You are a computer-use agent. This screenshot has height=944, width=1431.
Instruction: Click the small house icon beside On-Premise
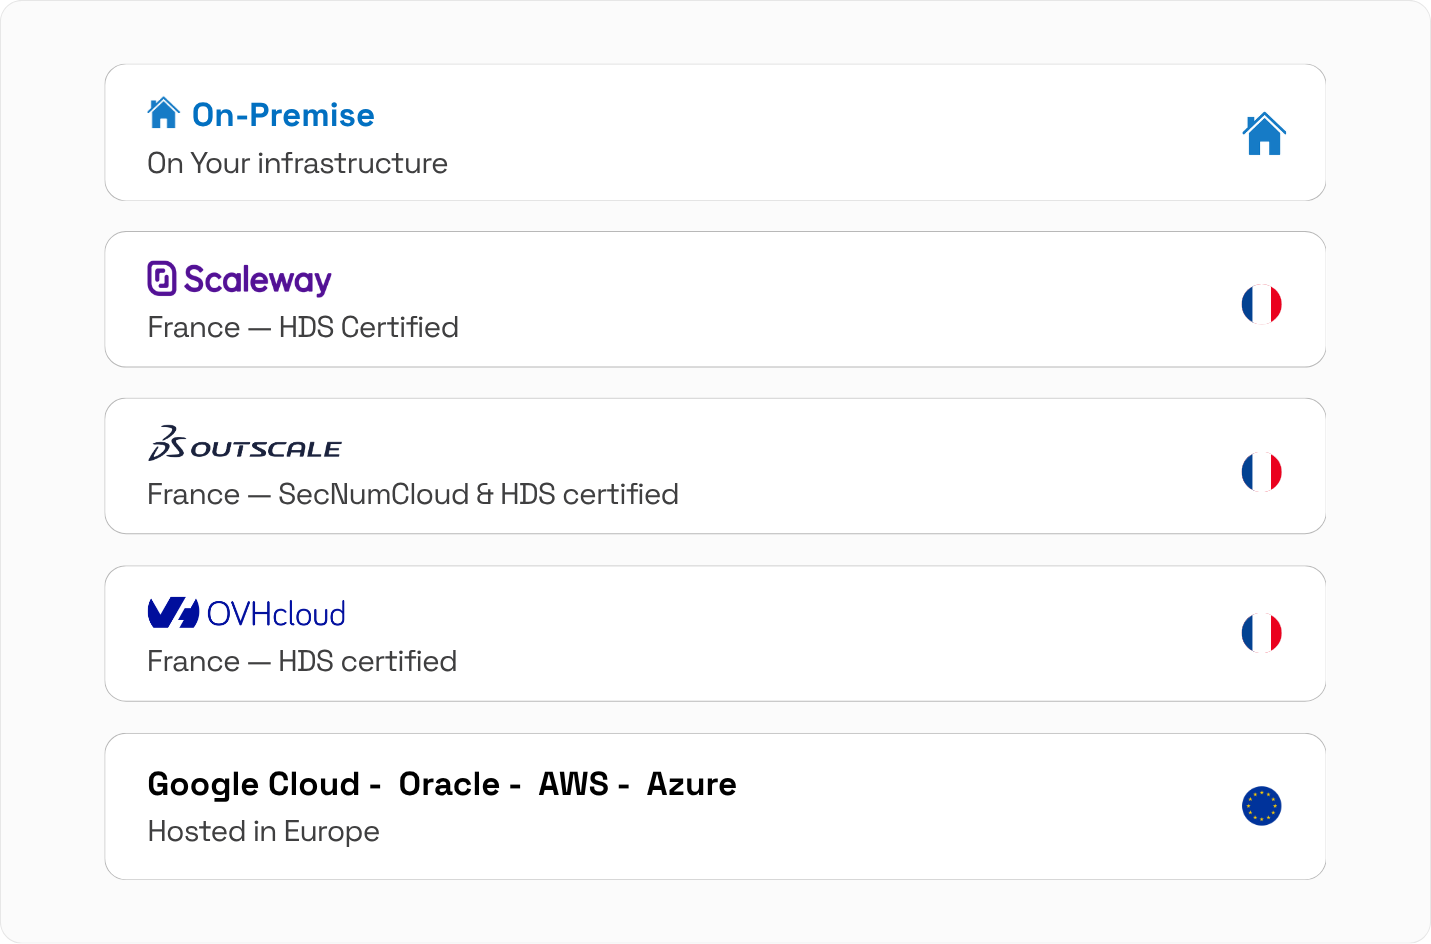pyautogui.click(x=163, y=114)
